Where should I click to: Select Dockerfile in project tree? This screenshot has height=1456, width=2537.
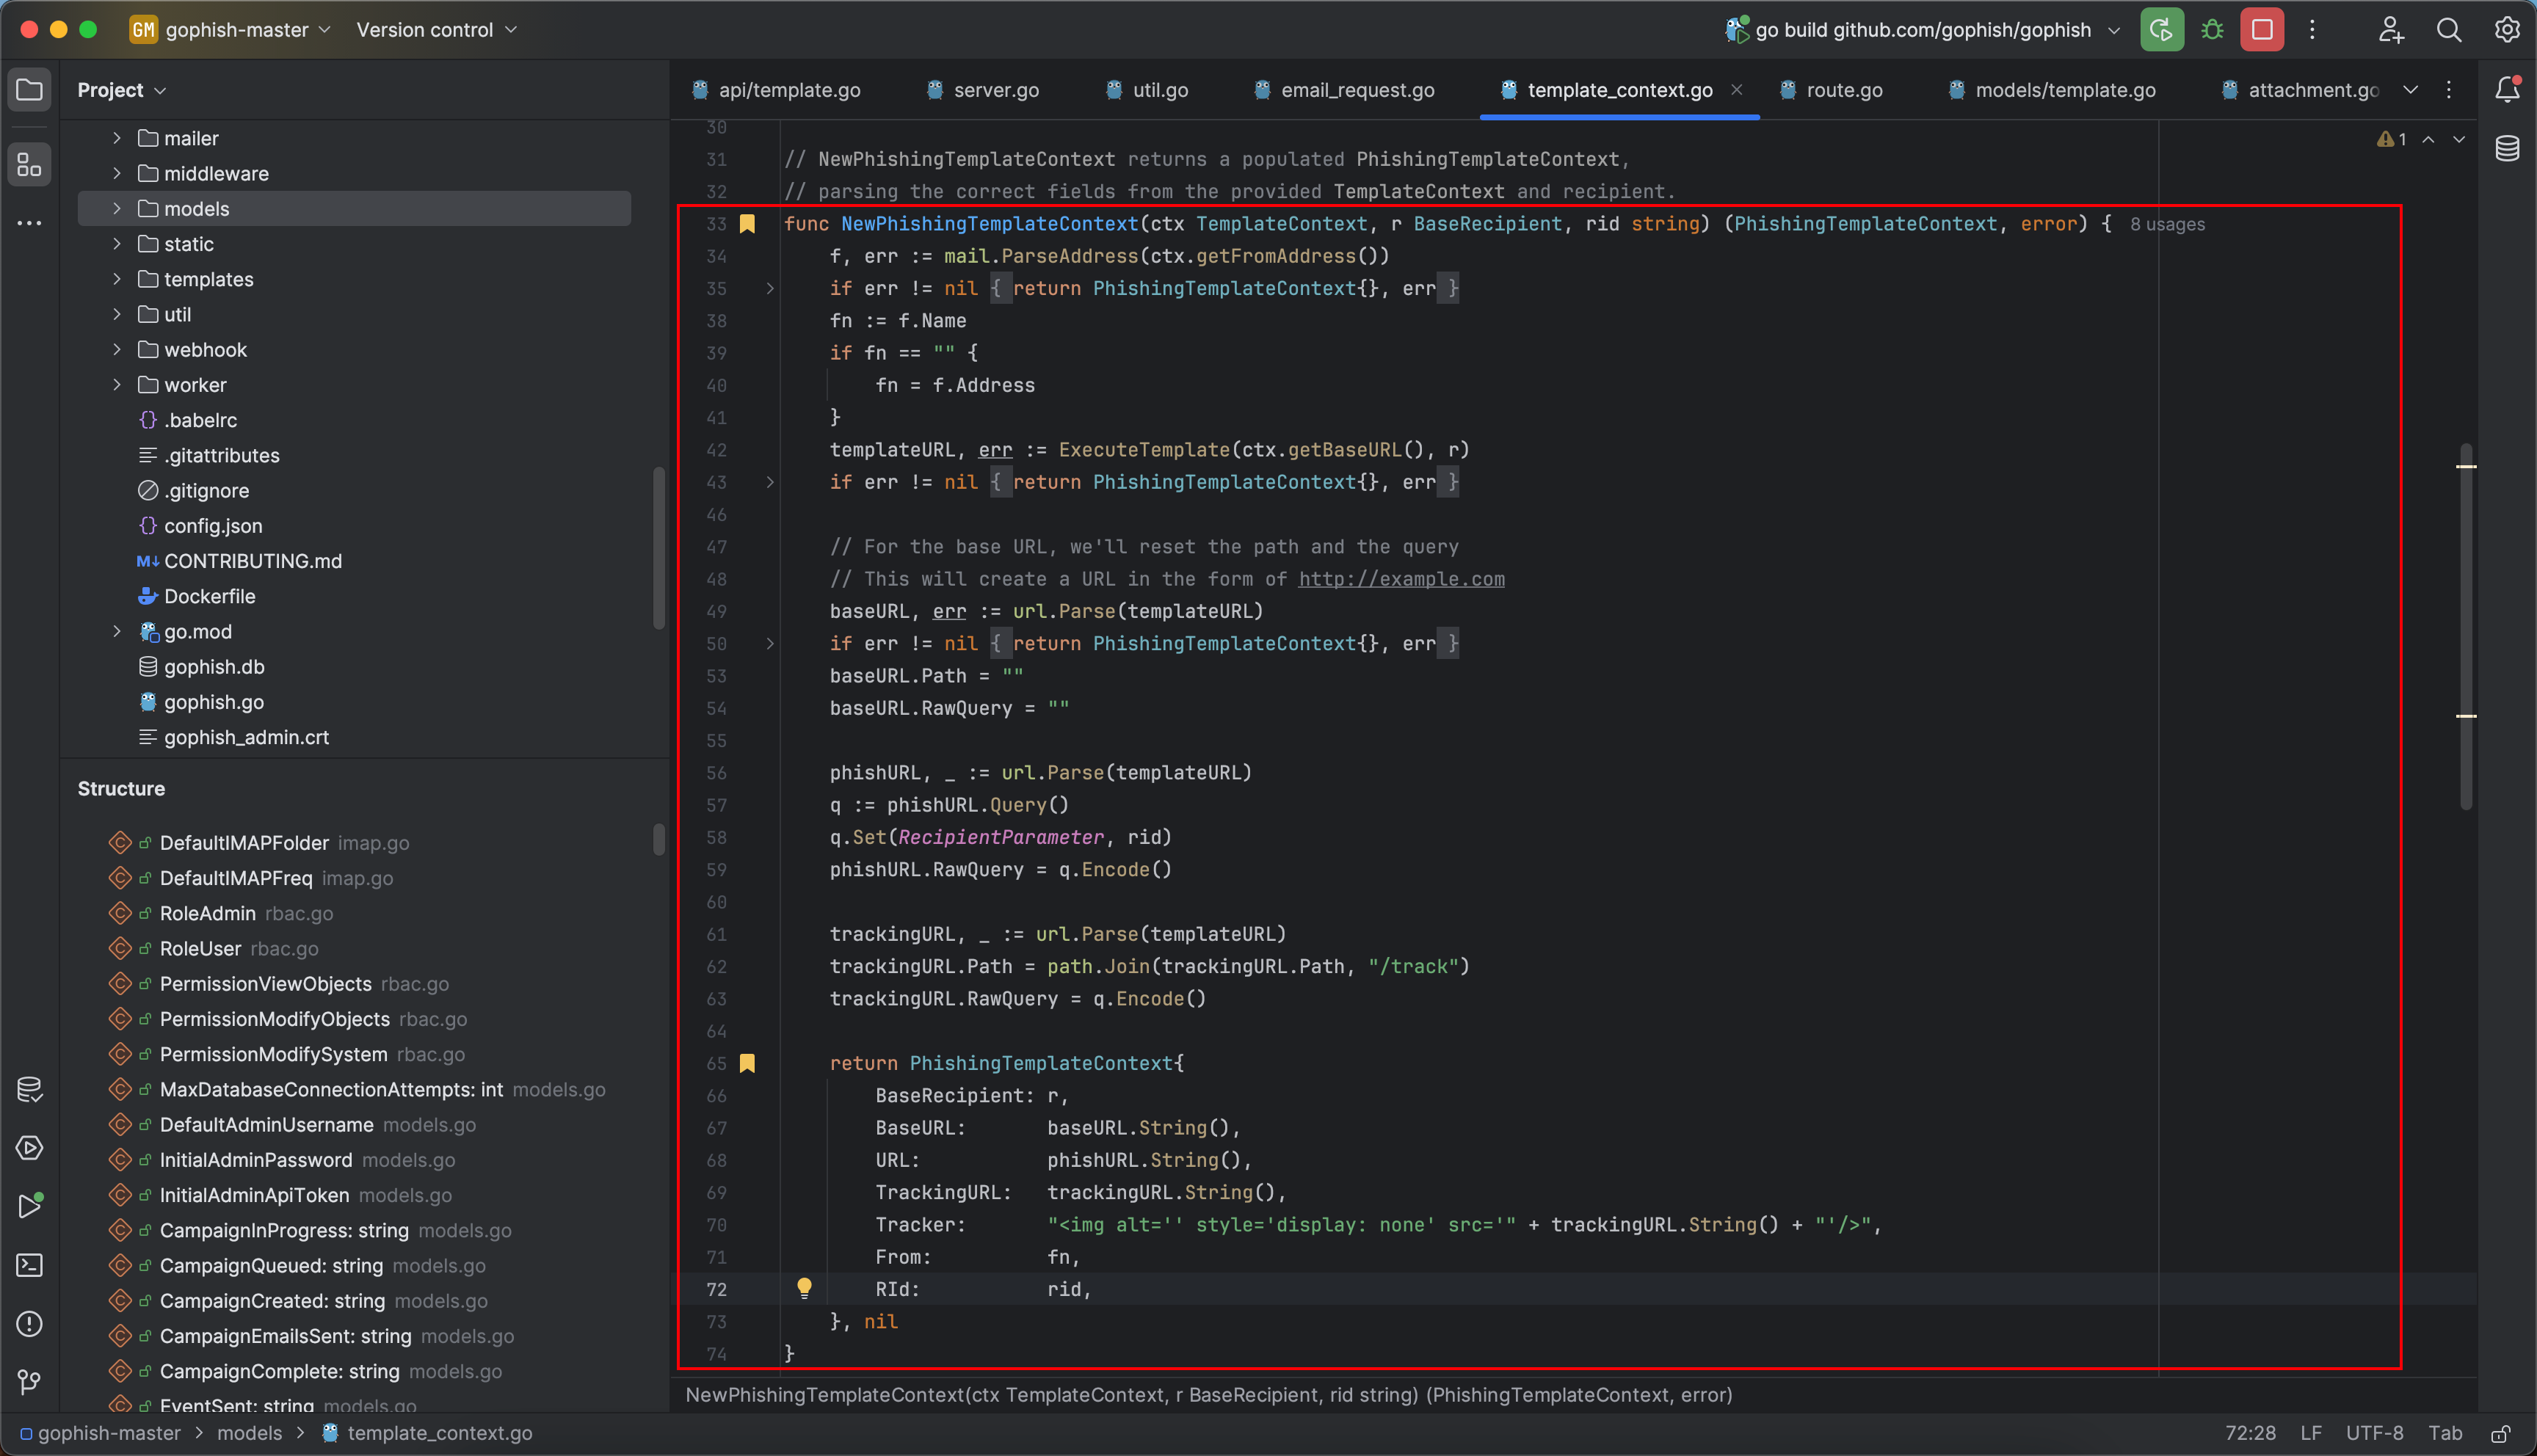click(209, 596)
